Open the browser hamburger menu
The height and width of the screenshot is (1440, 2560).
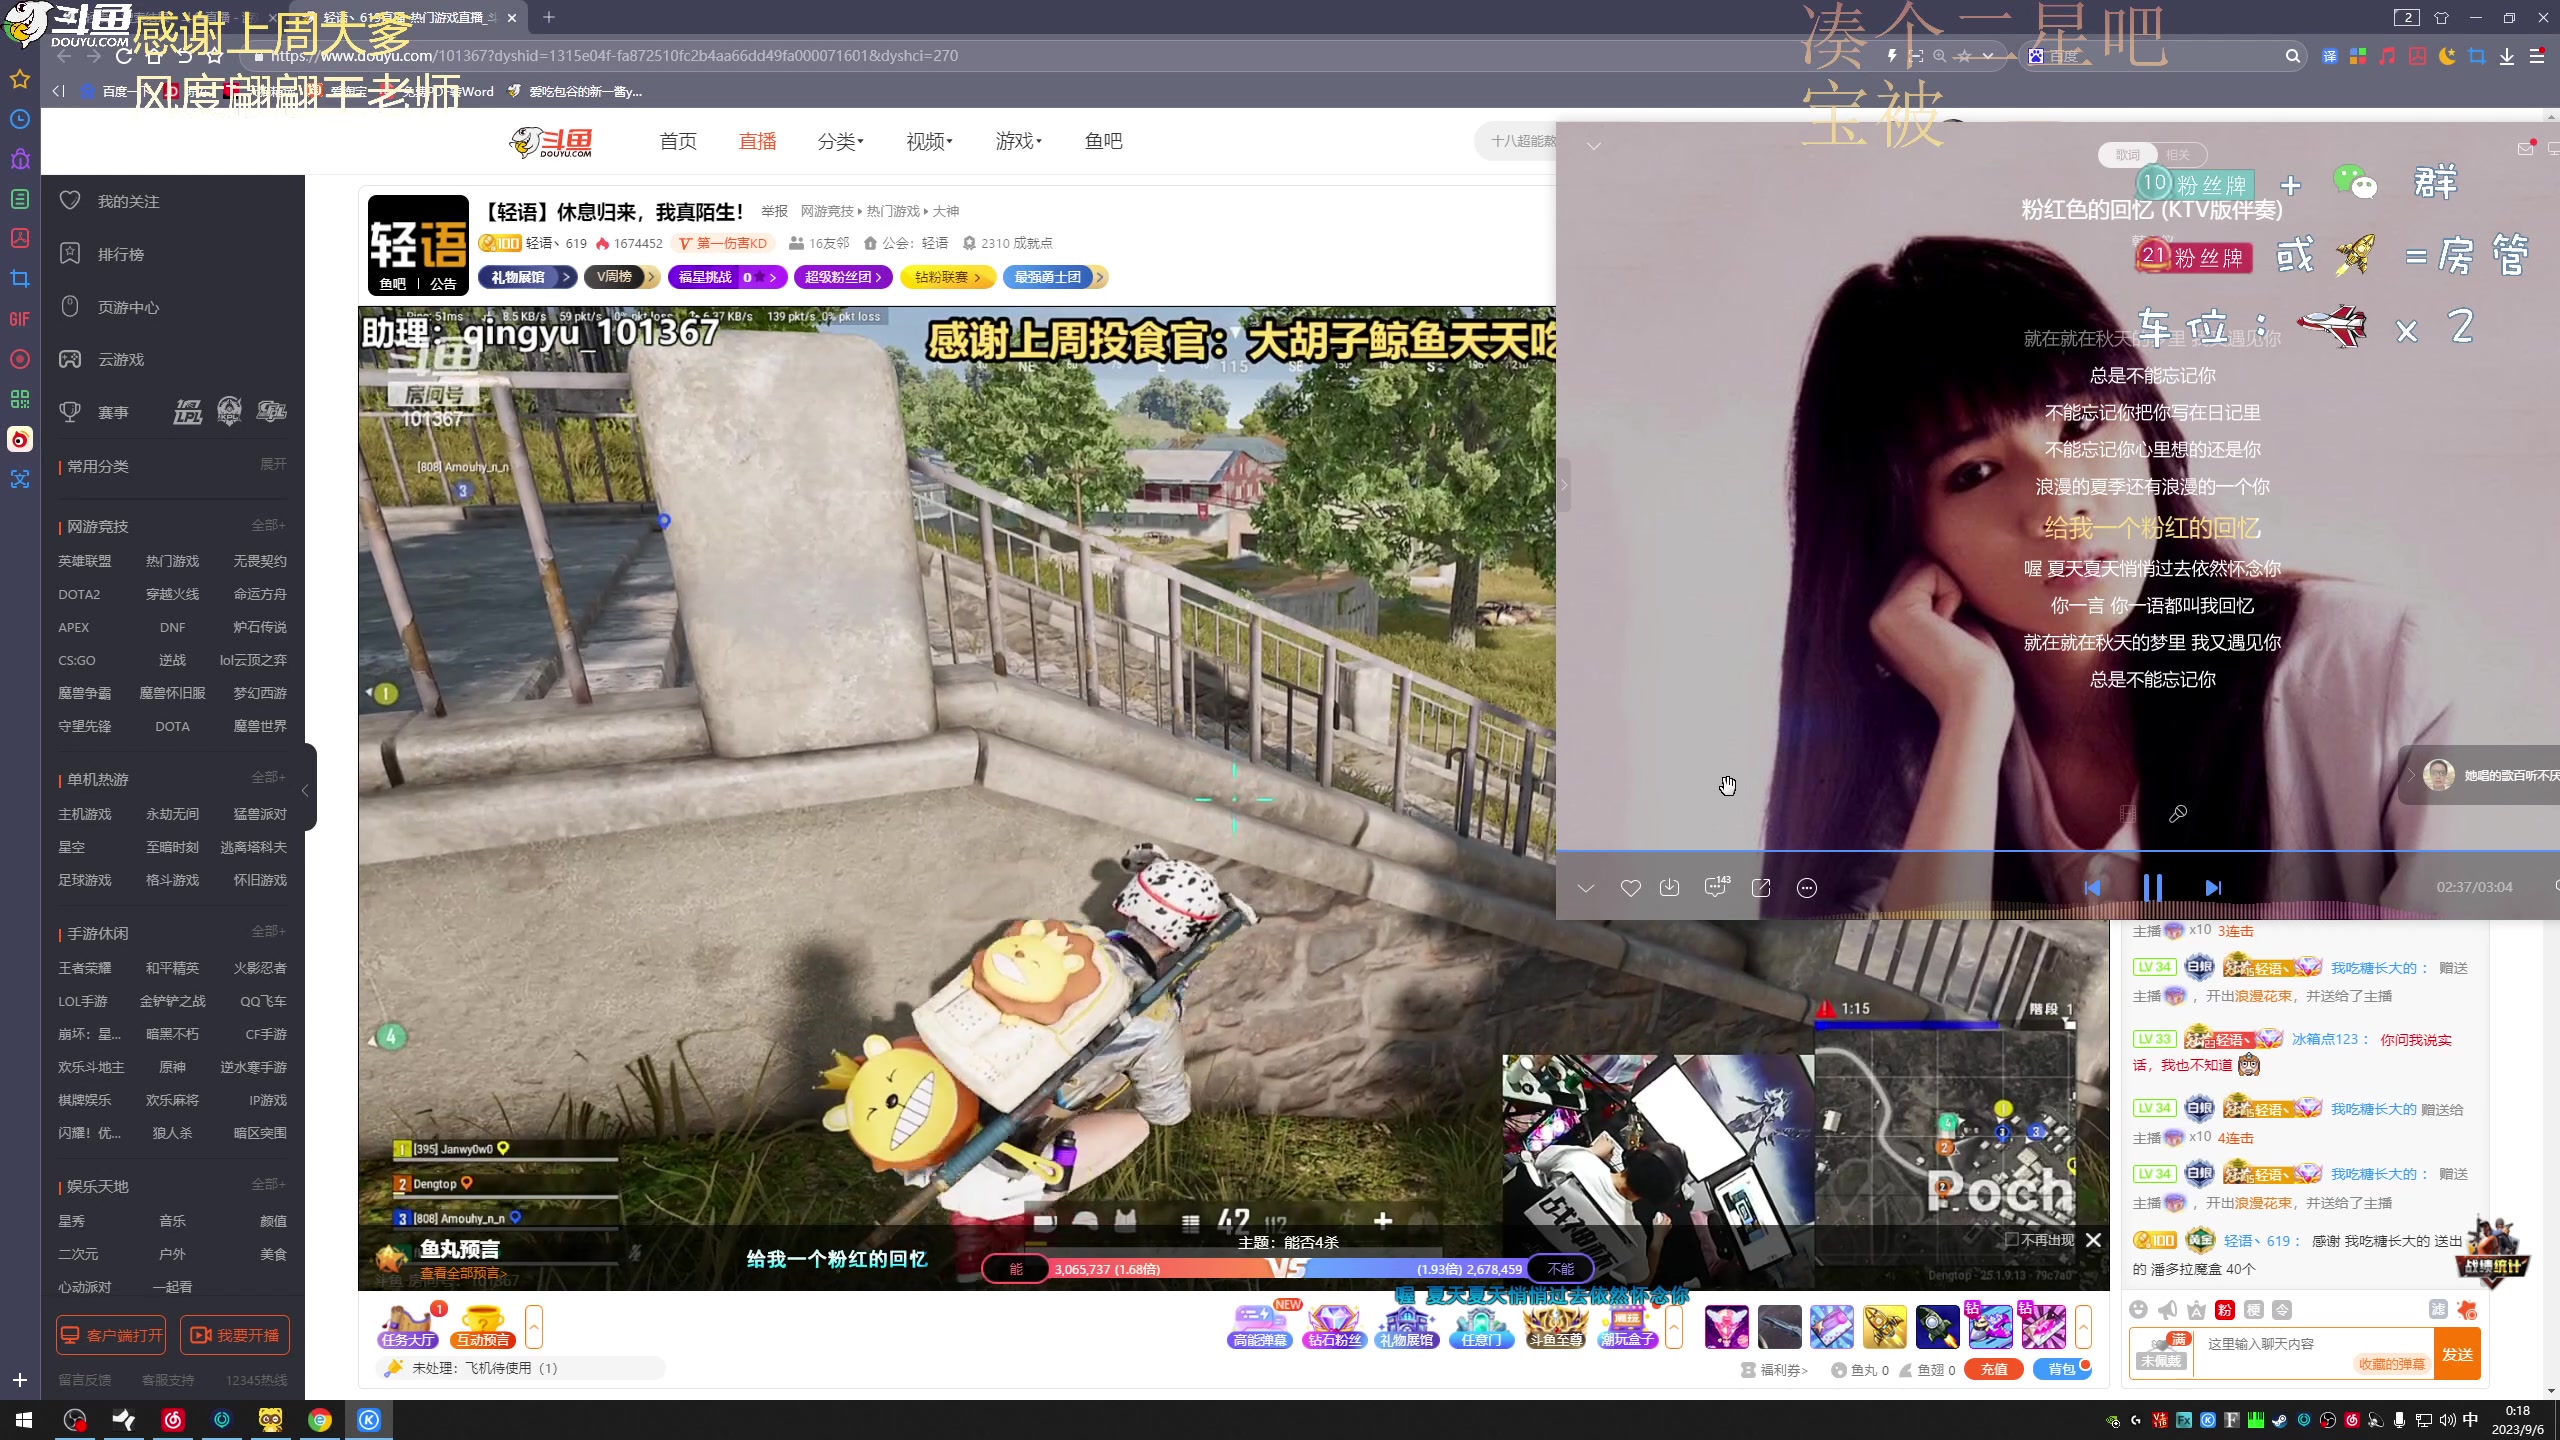pos(2537,56)
